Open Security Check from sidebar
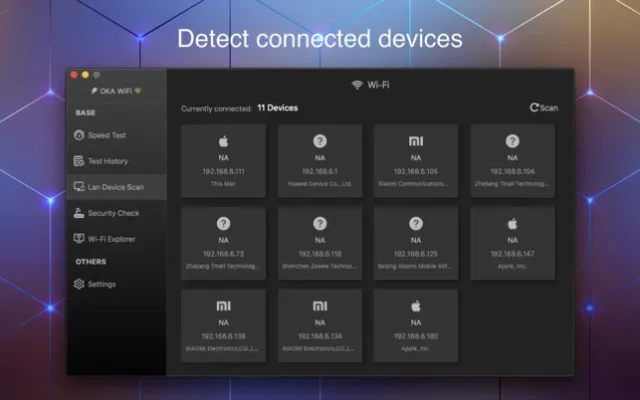This screenshot has height=400, width=640. 113,213
